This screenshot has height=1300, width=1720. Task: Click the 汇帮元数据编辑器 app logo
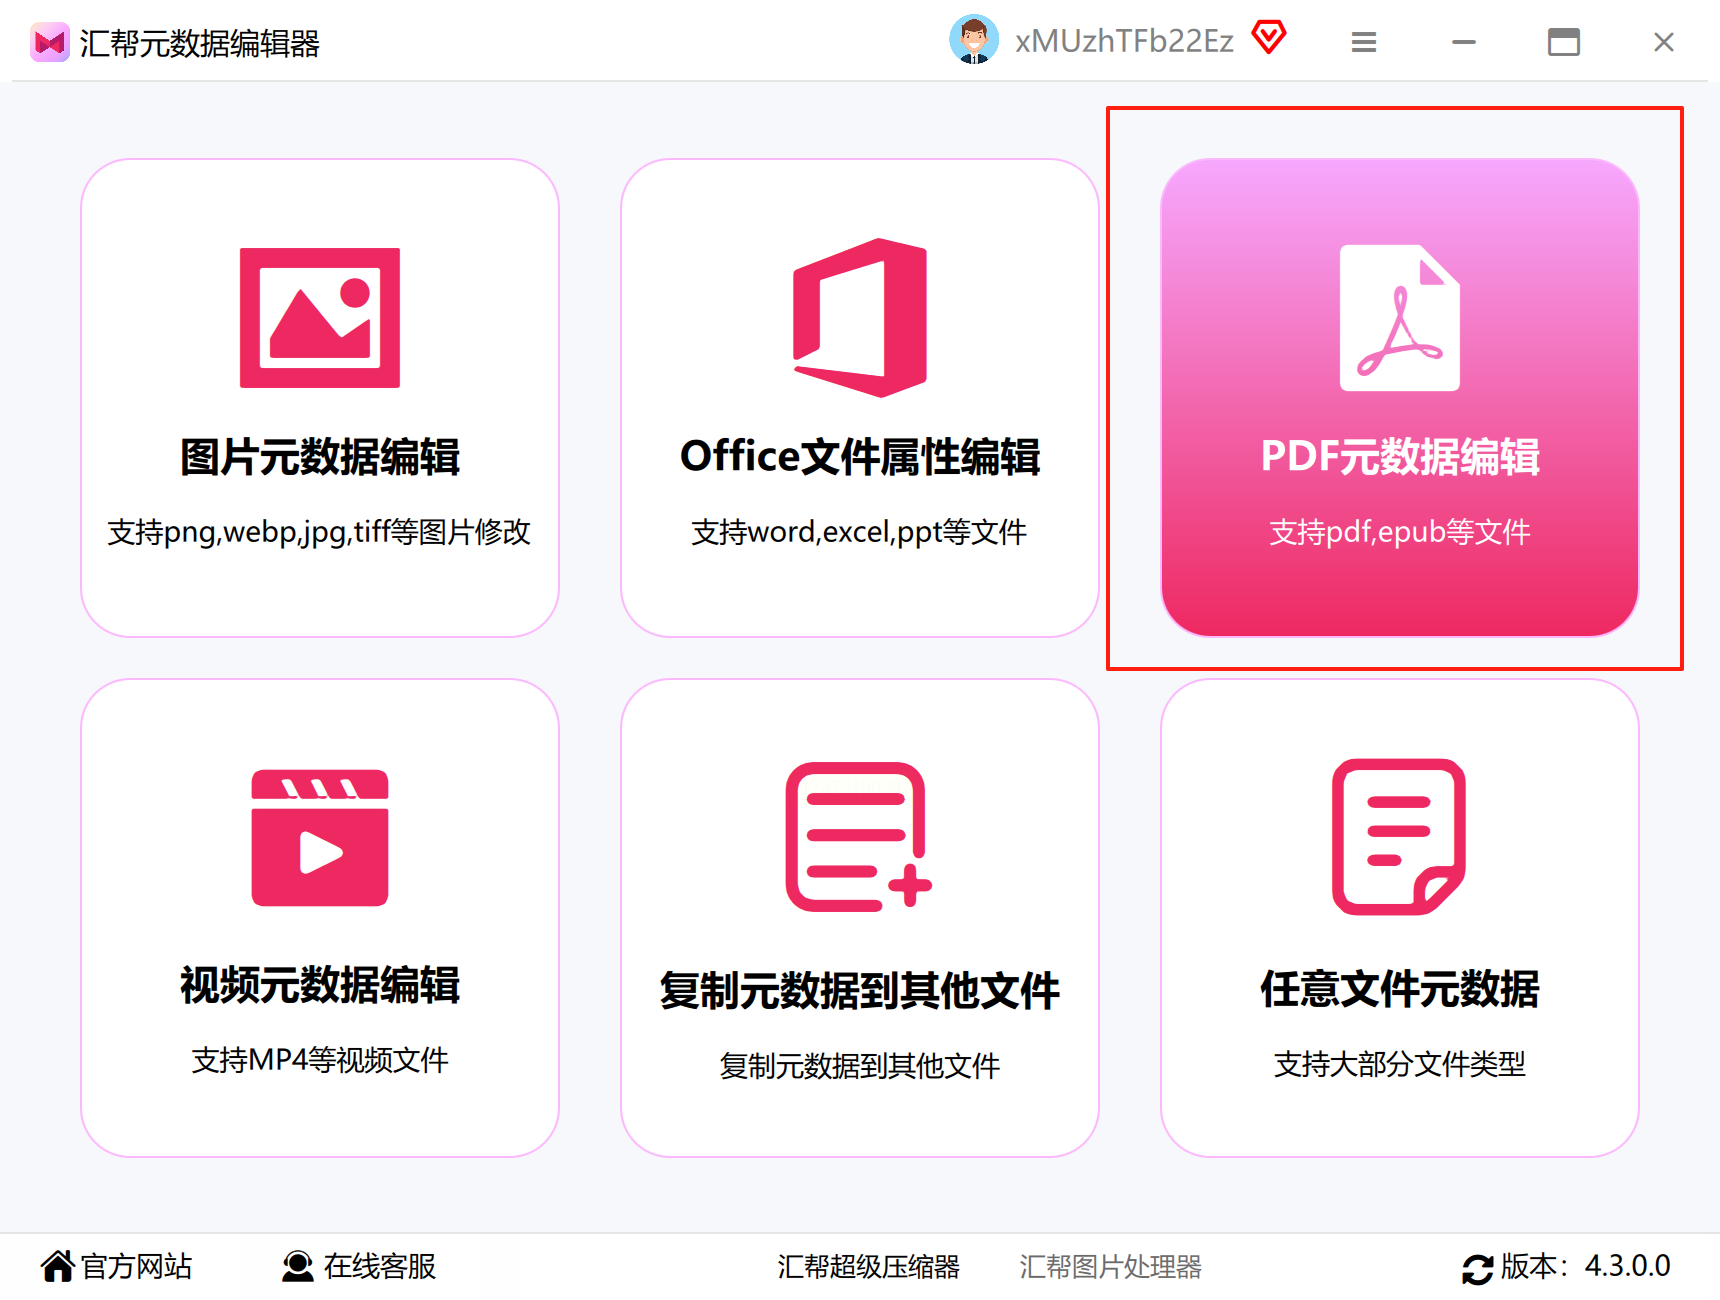pyautogui.click(x=49, y=42)
